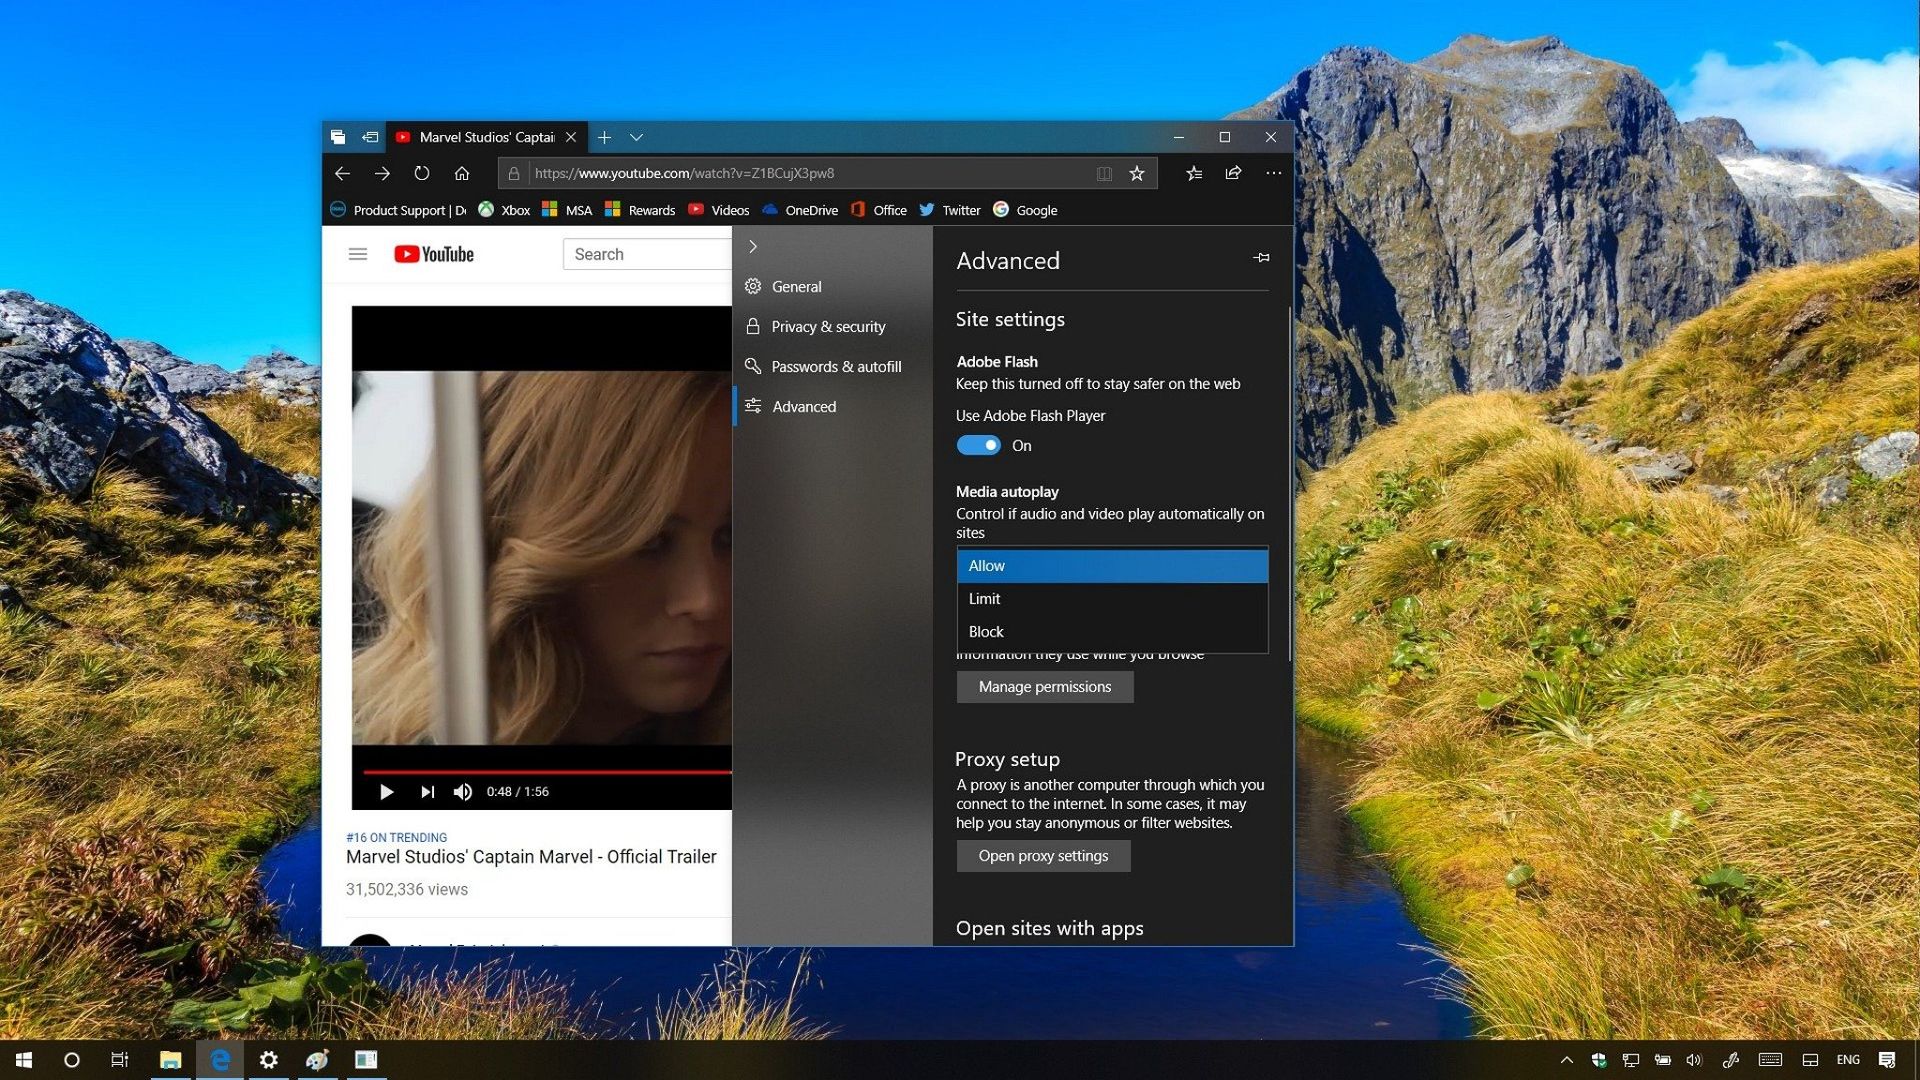Image resolution: width=1920 pixels, height=1080 pixels.
Task: Add the page to favorites via star icon
Action: click(x=1136, y=172)
